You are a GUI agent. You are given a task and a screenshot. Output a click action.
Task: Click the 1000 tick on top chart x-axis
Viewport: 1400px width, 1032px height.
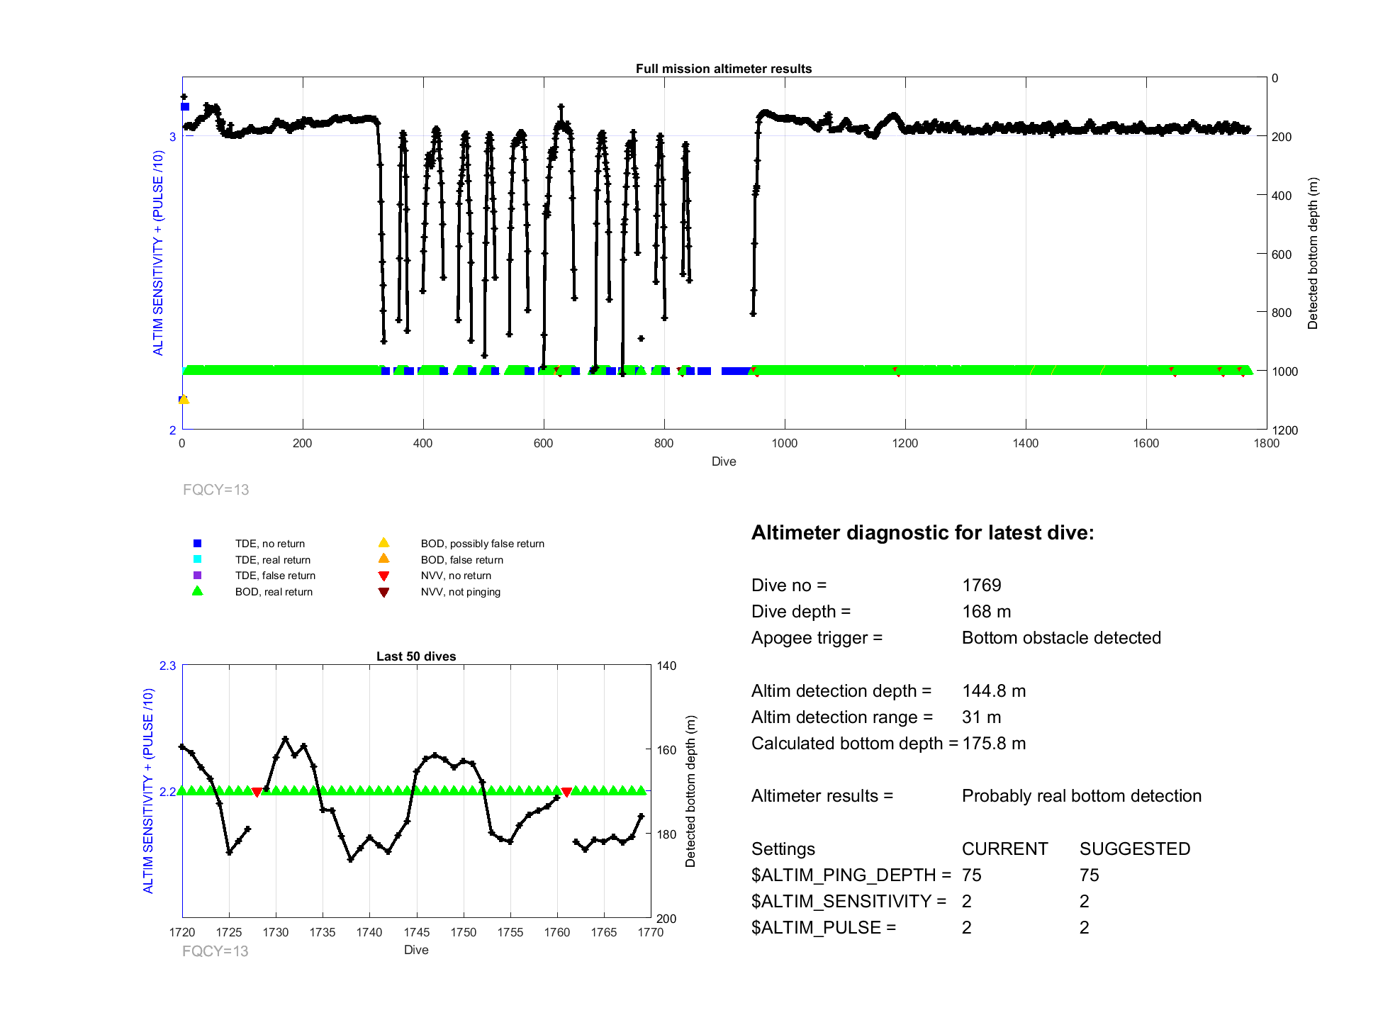click(784, 443)
